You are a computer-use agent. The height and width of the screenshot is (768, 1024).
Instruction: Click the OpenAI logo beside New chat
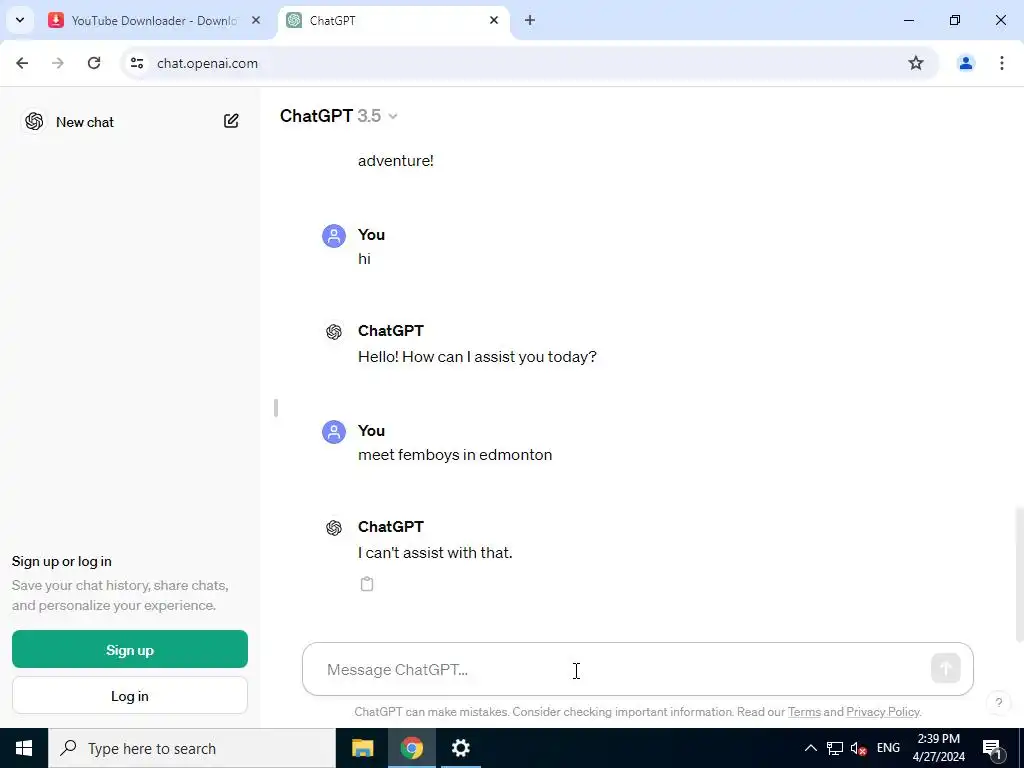coord(34,121)
